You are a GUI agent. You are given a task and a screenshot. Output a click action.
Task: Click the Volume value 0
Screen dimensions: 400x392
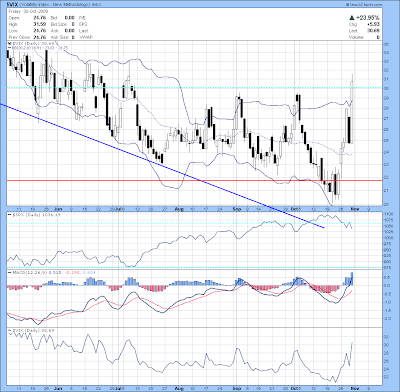pyautogui.click(x=378, y=37)
